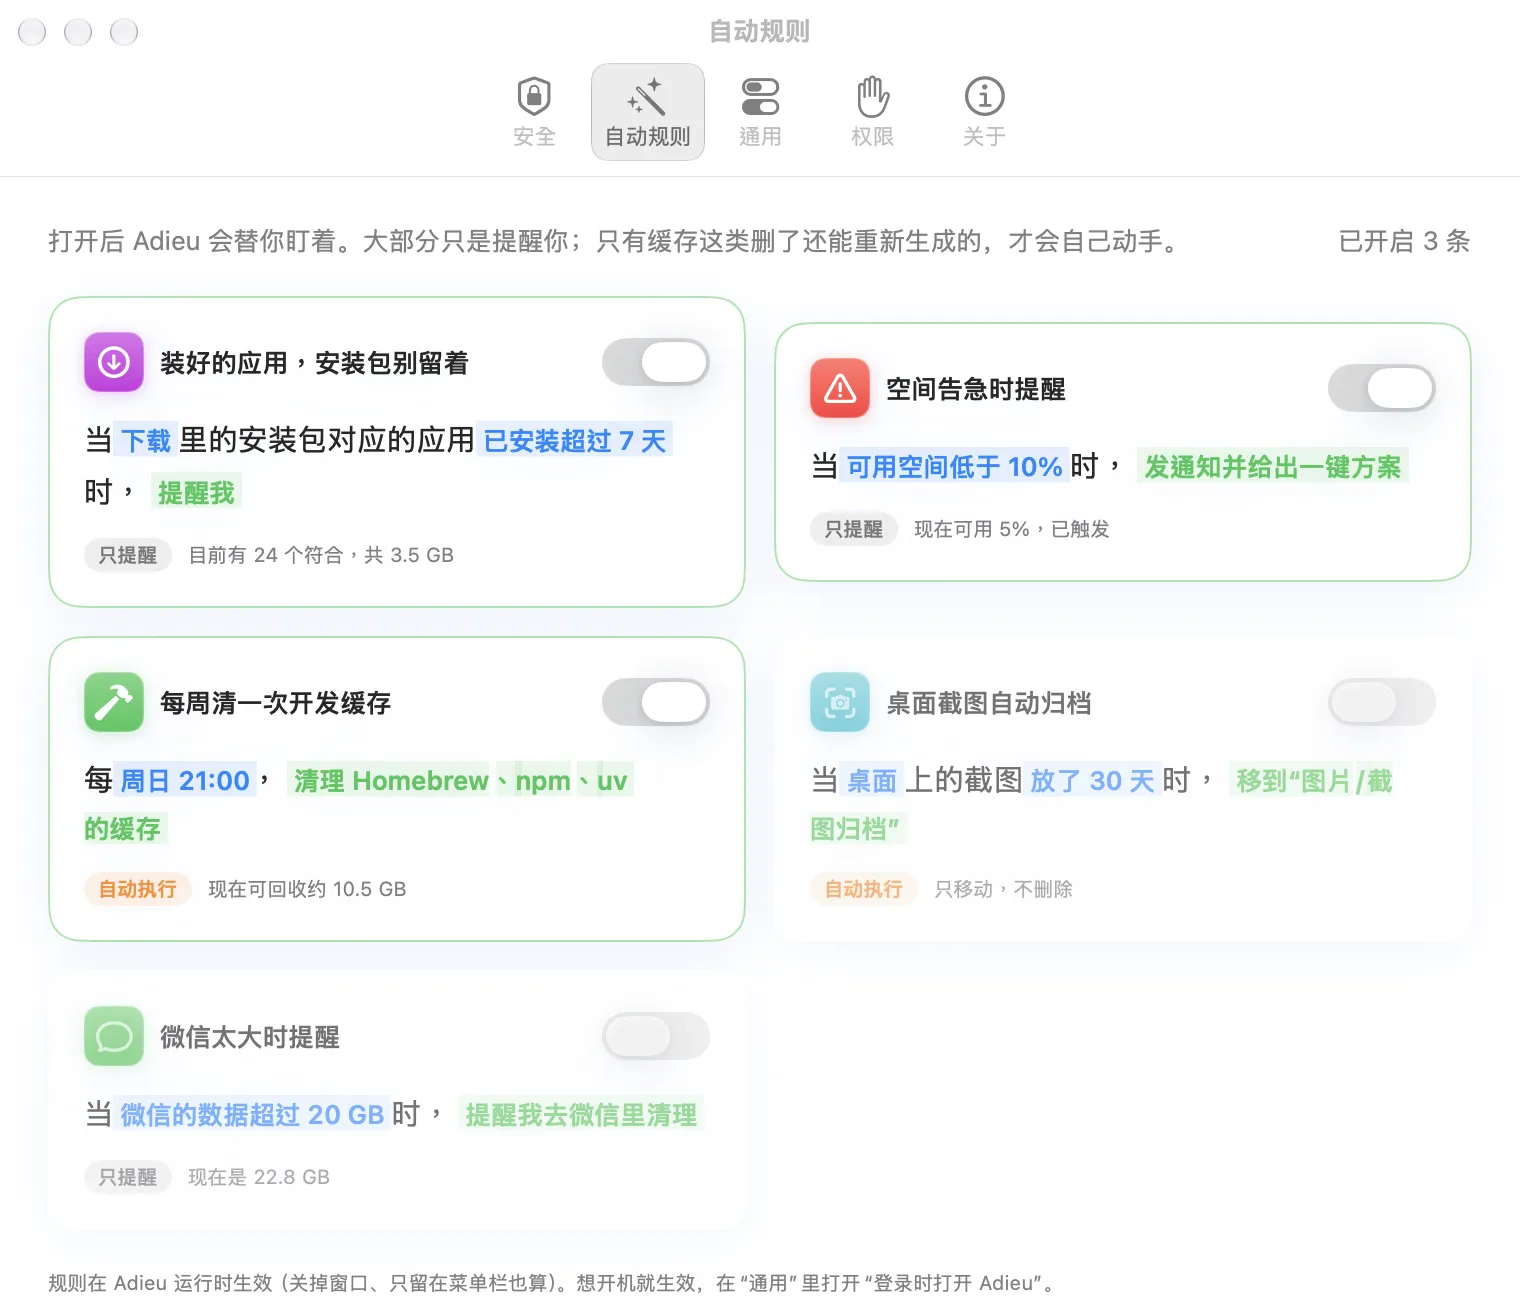Click the 目前有 24 个符合，共 3.5 GB status

pos(321,555)
